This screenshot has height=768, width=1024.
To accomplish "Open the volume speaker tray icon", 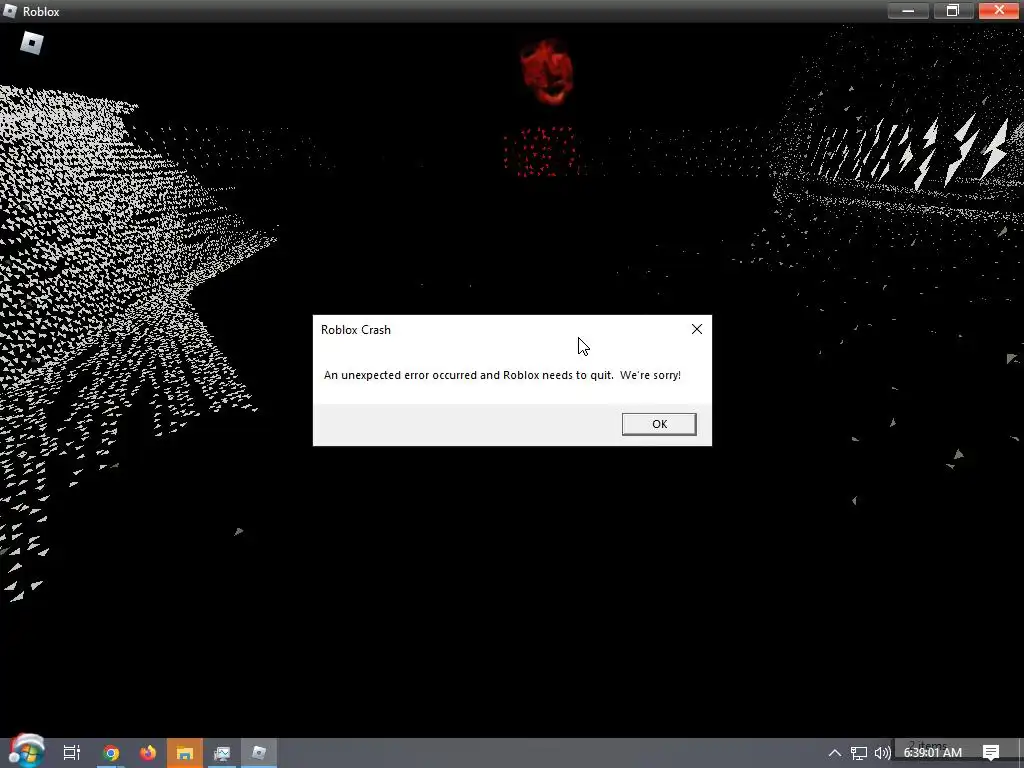I will (882, 753).
